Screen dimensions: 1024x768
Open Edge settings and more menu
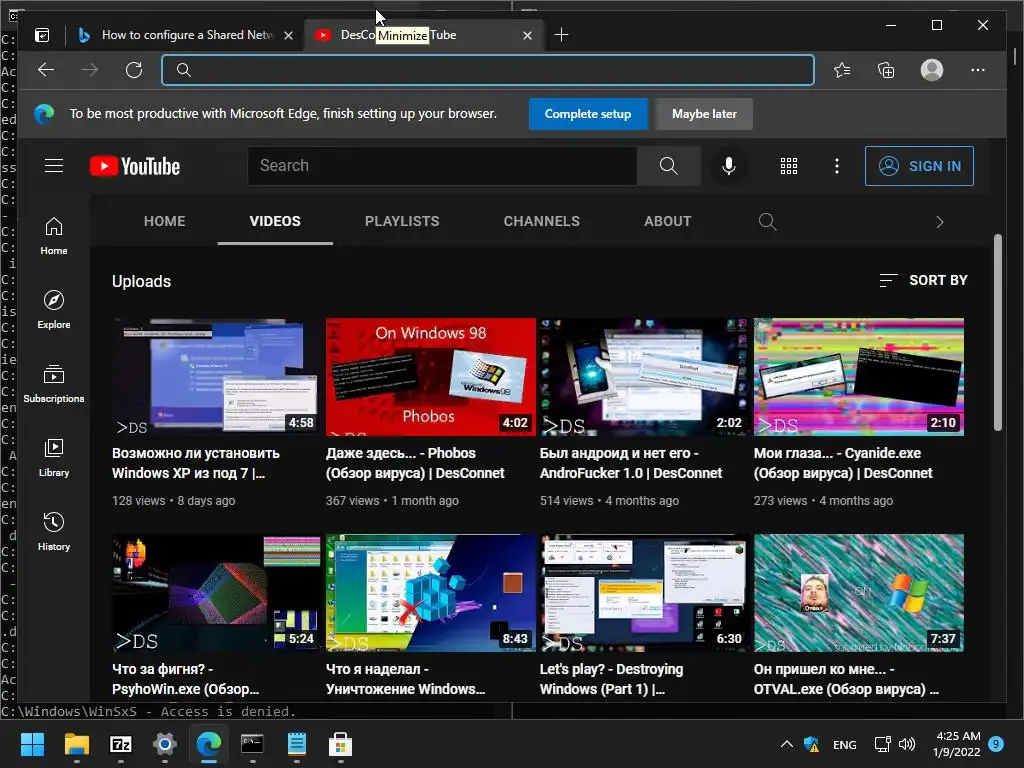978,70
